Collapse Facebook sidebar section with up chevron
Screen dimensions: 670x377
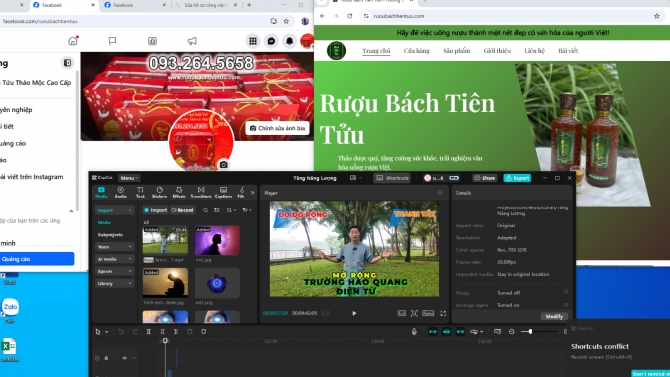click(71, 211)
